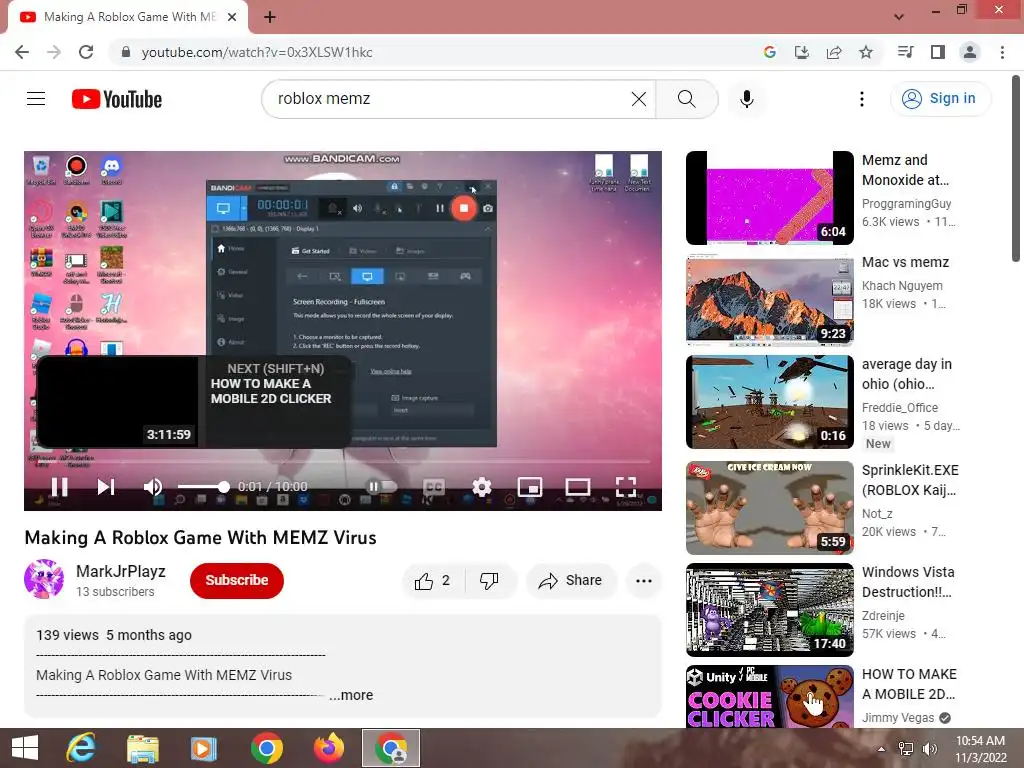
Task: Click the ProggramingGuy channel name
Action: (906, 204)
